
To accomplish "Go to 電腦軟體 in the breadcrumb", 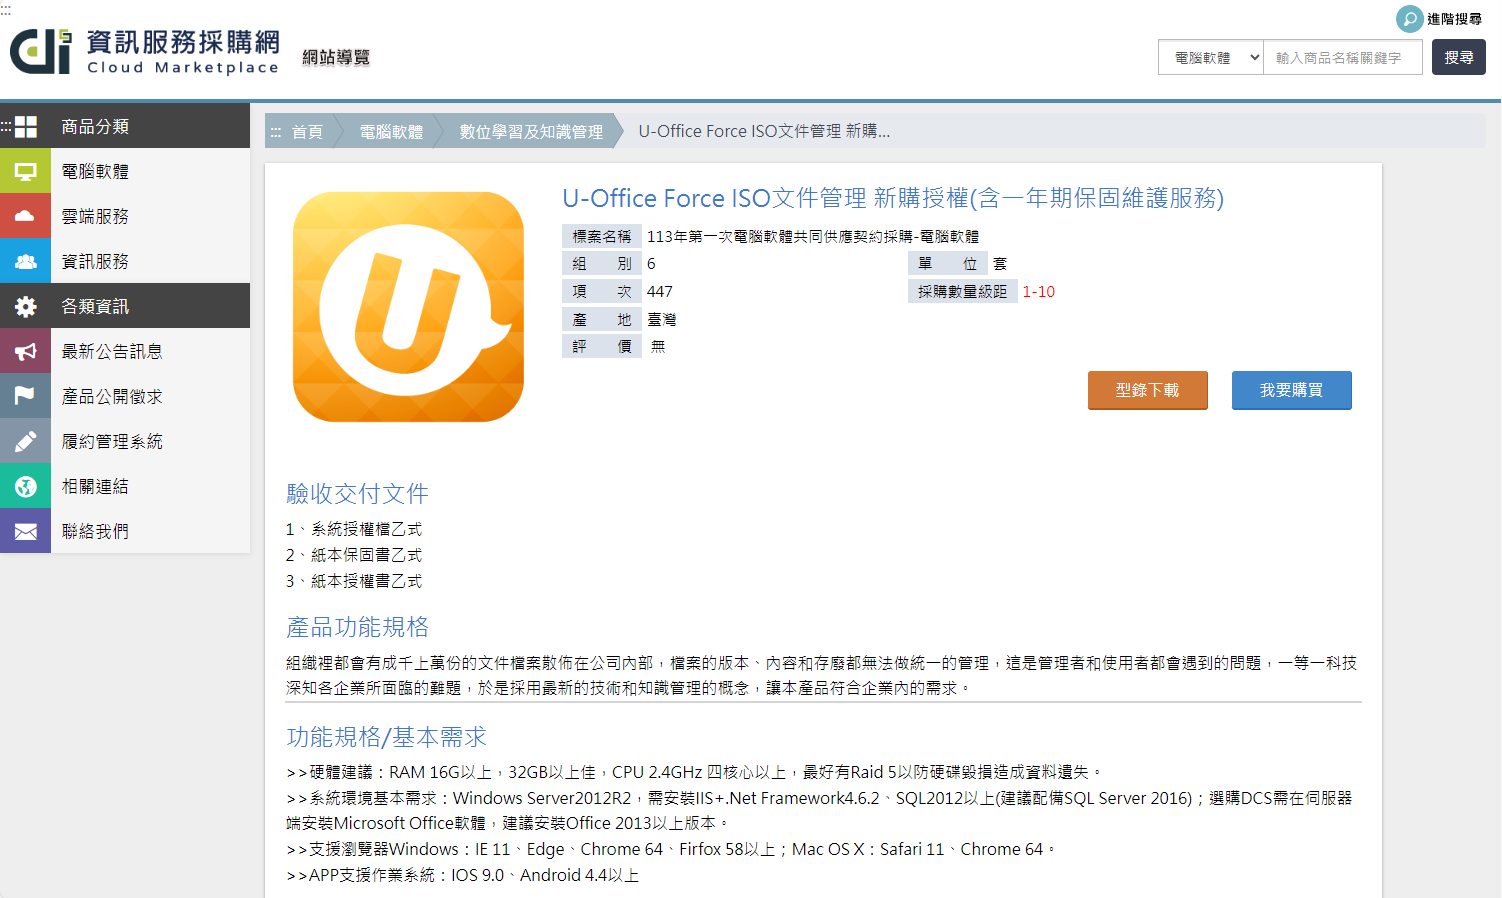I will tap(391, 132).
